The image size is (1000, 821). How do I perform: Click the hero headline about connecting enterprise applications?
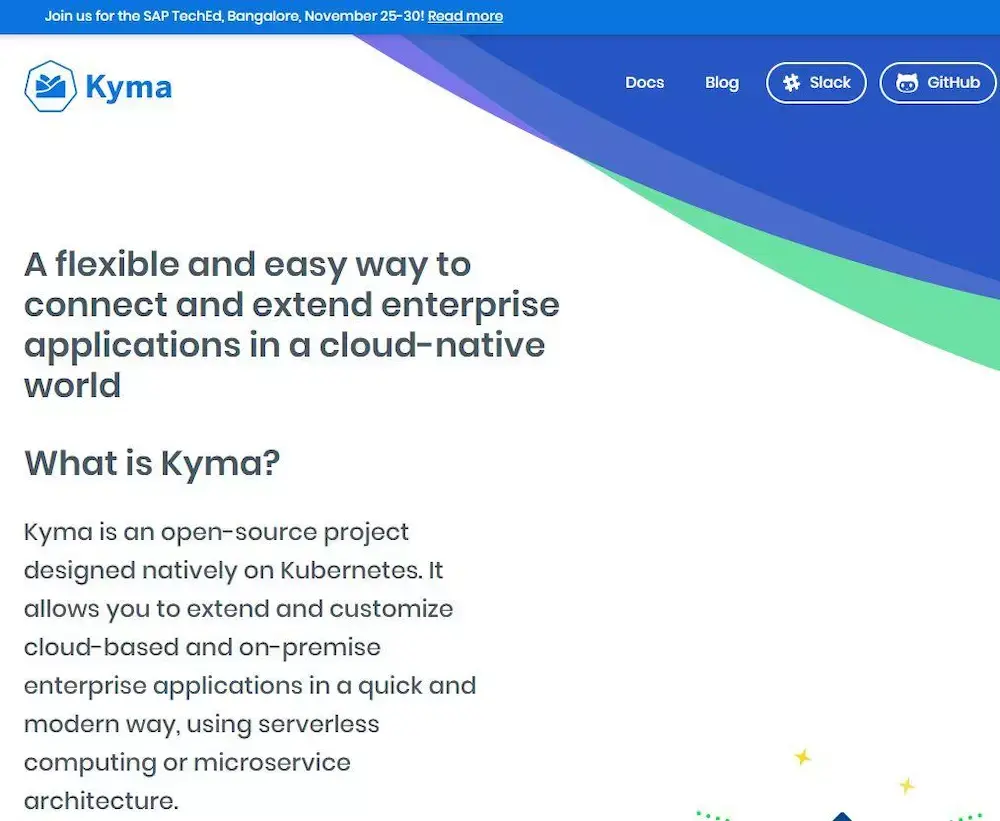(x=292, y=324)
